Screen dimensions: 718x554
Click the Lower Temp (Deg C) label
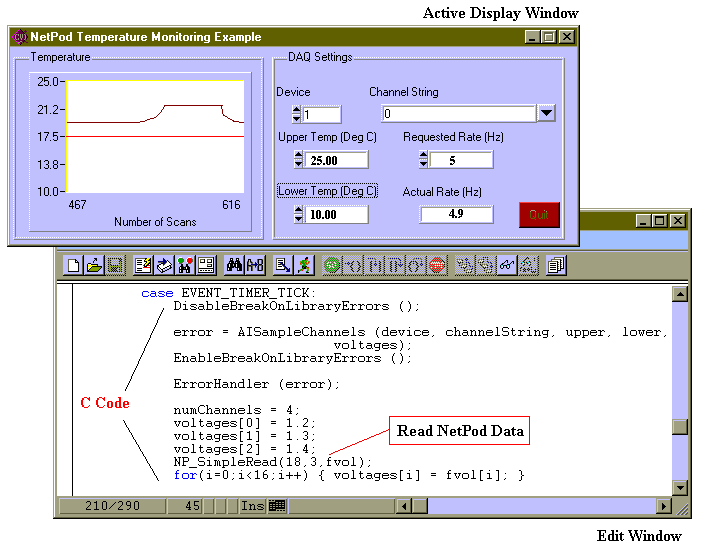click(327, 191)
